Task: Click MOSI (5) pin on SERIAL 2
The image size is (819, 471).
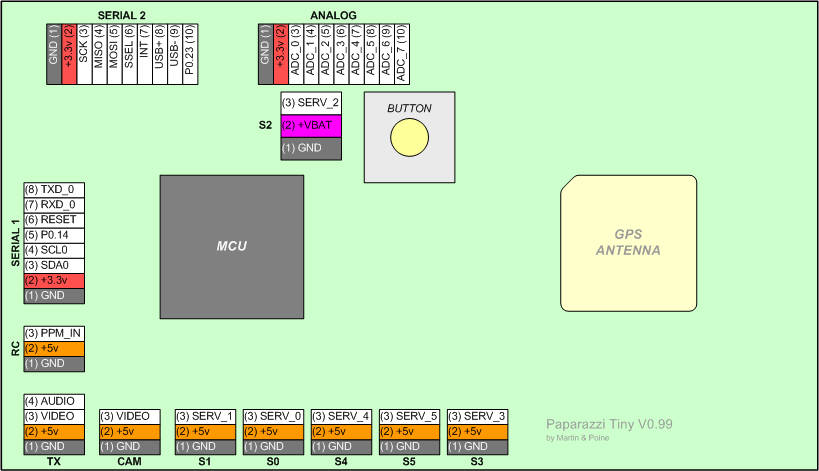Action: (x=114, y=54)
